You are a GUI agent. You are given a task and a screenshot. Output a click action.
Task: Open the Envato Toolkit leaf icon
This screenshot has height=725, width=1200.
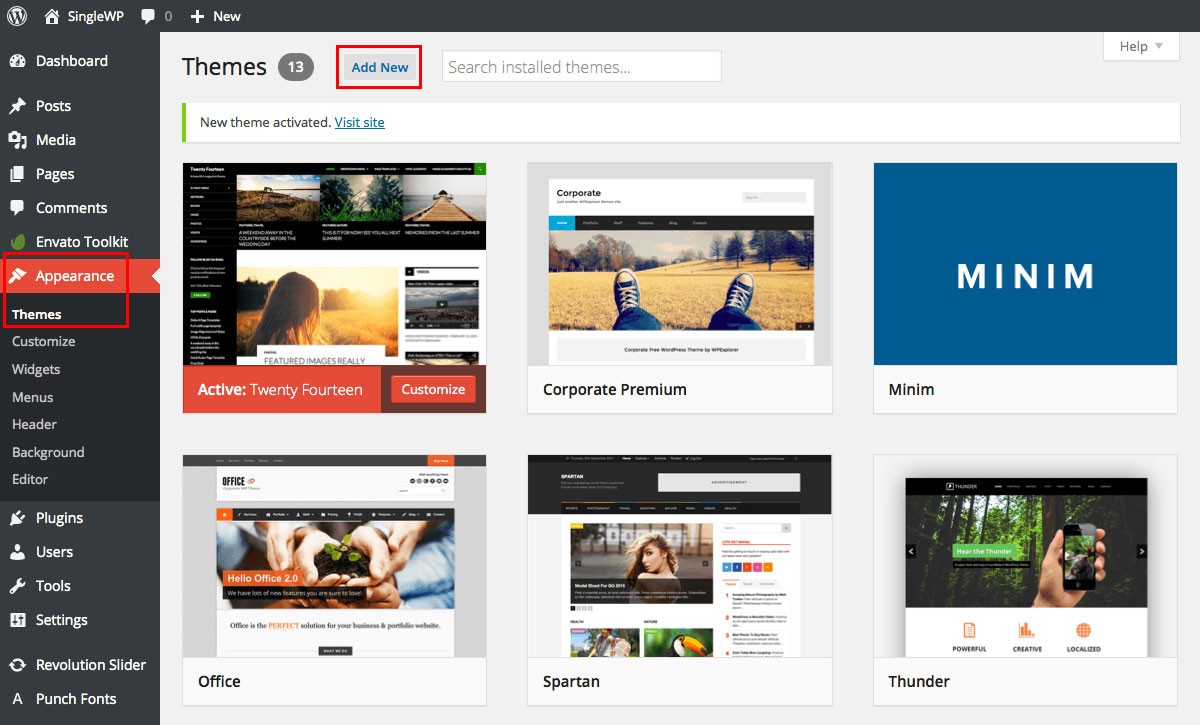click(20, 241)
